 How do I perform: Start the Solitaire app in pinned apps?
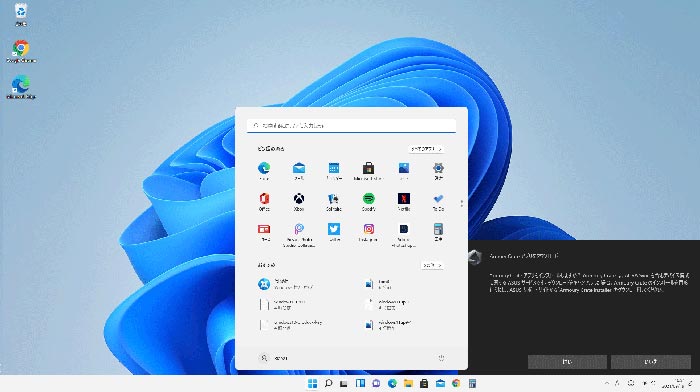click(333, 201)
